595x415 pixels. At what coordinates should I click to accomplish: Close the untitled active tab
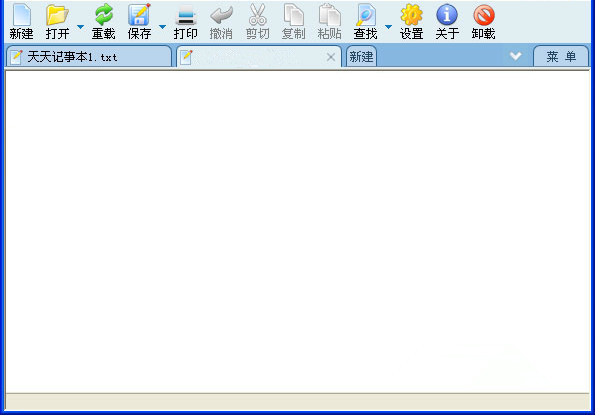click(331, 57)
